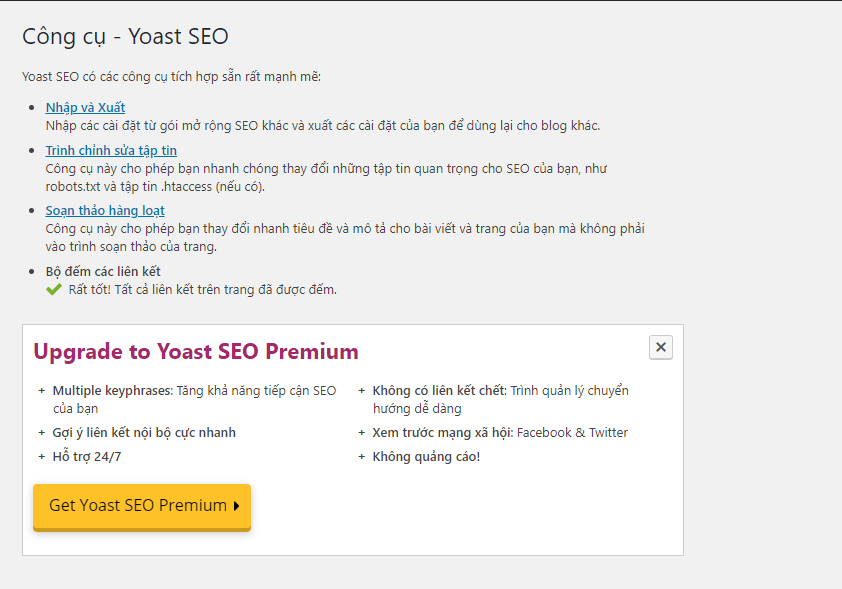Viewport: 842px width, 589px height.
Task: Click the plus icon beside Hỗ trợ 24/7
Action: coord(41,457)
